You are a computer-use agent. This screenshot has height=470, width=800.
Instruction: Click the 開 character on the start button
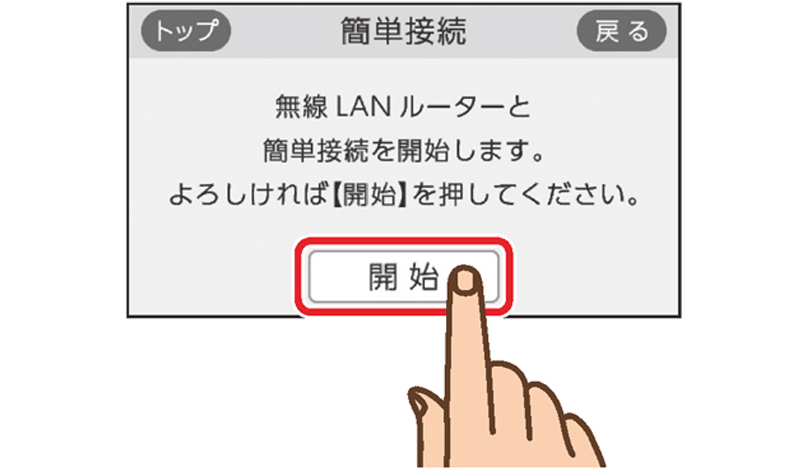click(383, 277)
